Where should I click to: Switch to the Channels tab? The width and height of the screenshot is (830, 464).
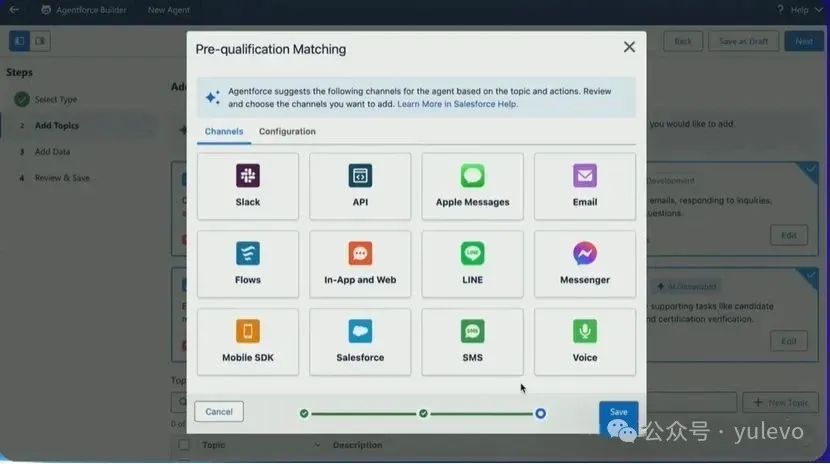click(x=224, y=131)
